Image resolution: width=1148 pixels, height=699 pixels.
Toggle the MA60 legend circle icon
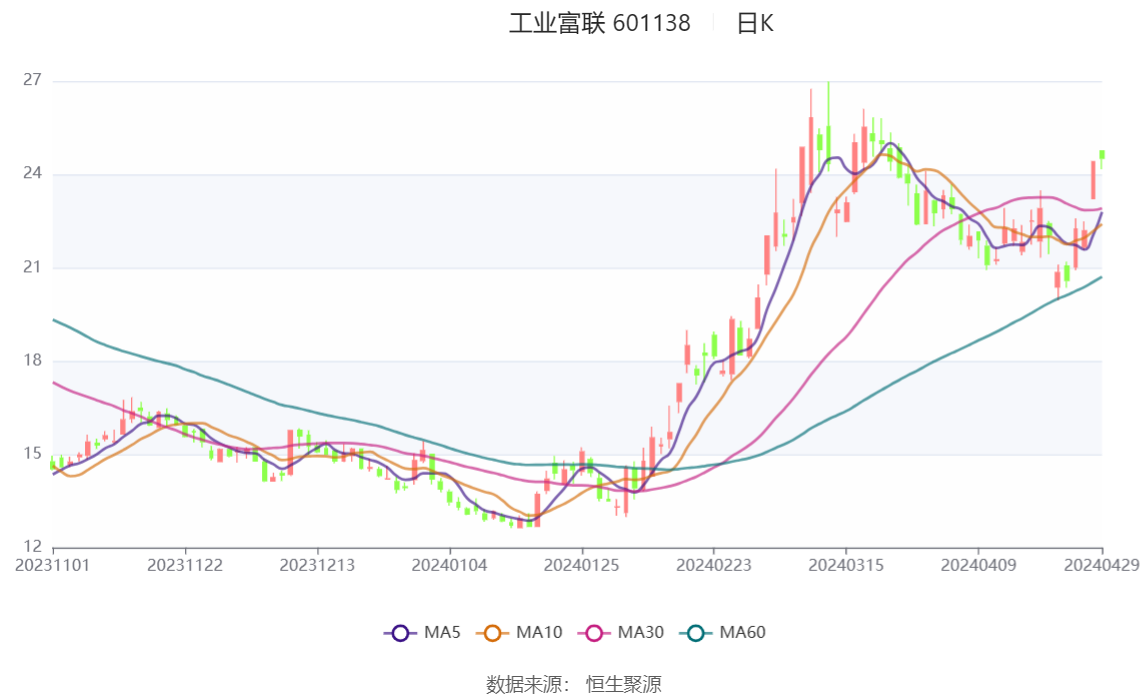pos(696,633)
